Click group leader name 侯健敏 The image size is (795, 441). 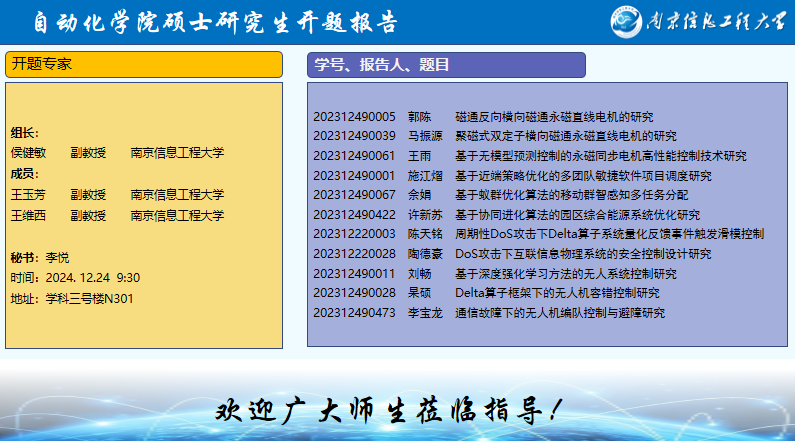tap(29, 153)
